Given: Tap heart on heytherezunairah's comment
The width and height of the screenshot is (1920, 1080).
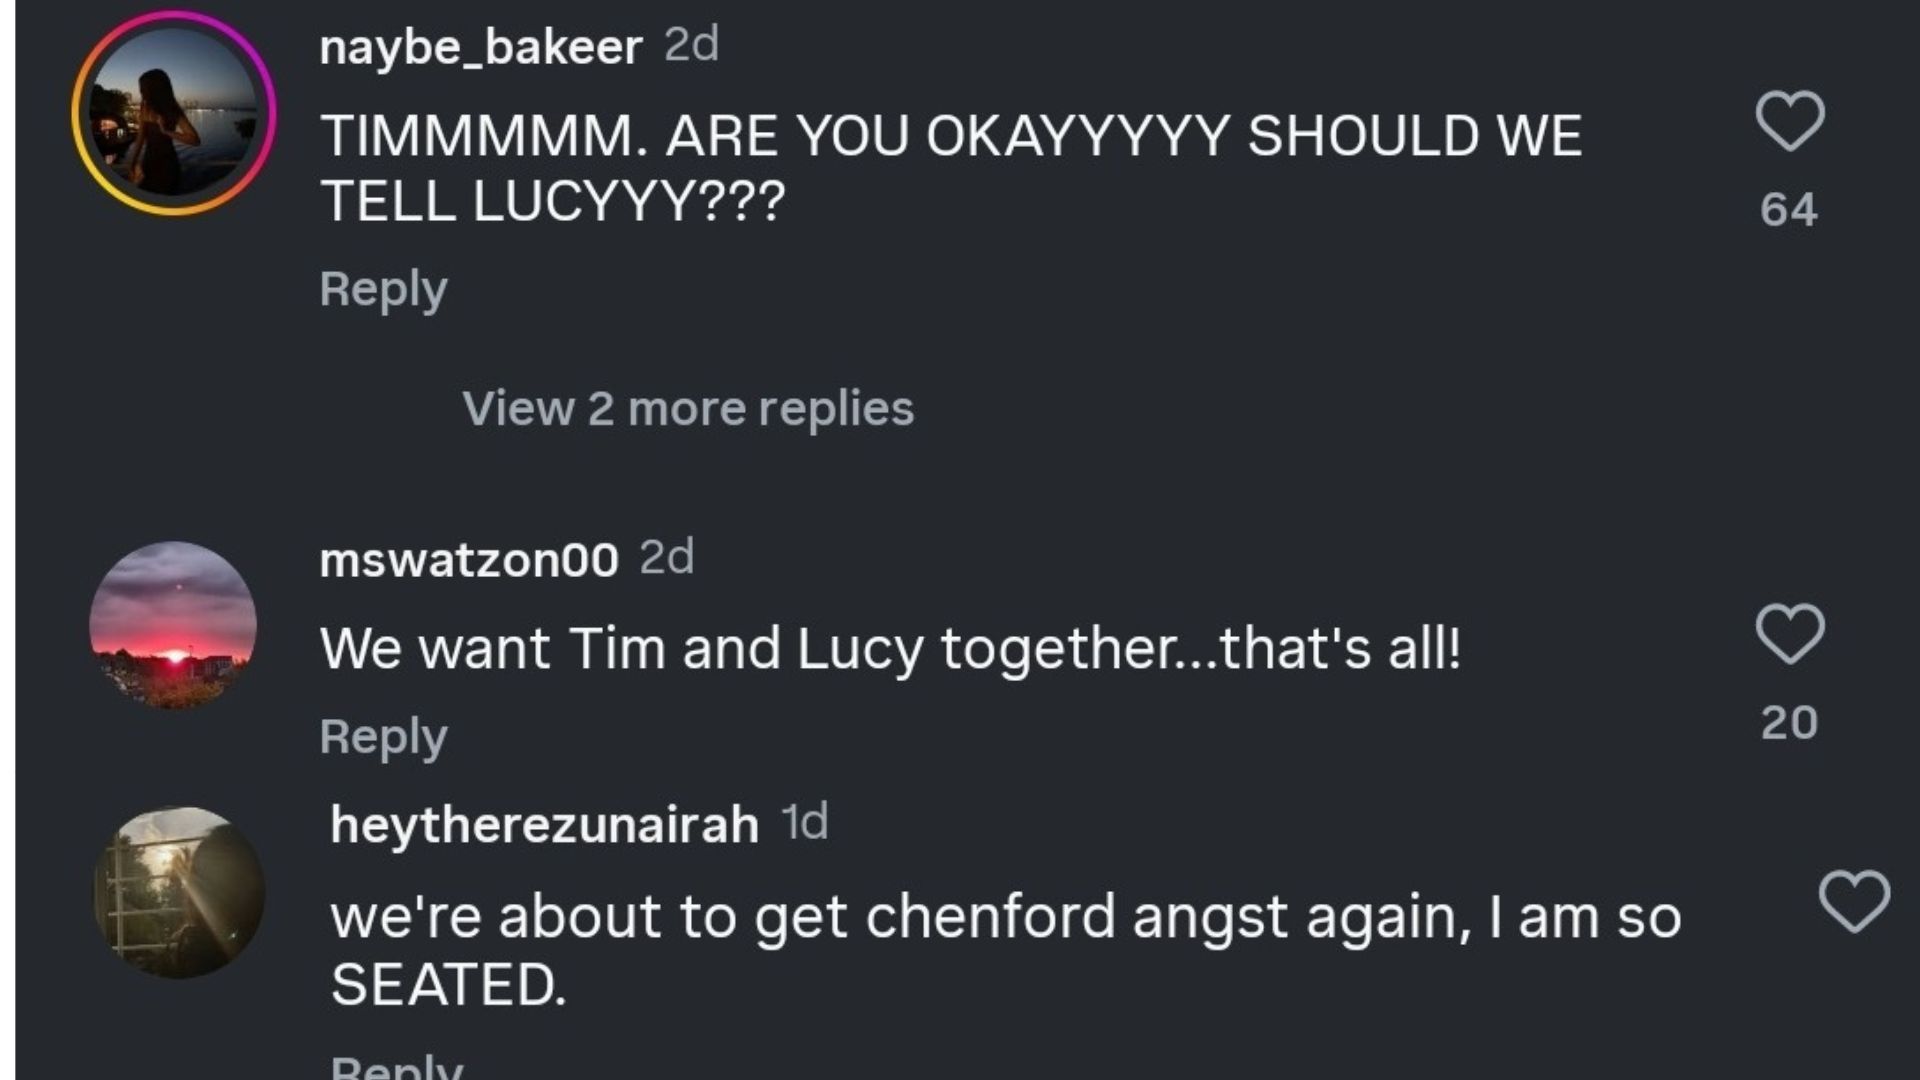Looking at the screenshot, I should coord(1854,901).
